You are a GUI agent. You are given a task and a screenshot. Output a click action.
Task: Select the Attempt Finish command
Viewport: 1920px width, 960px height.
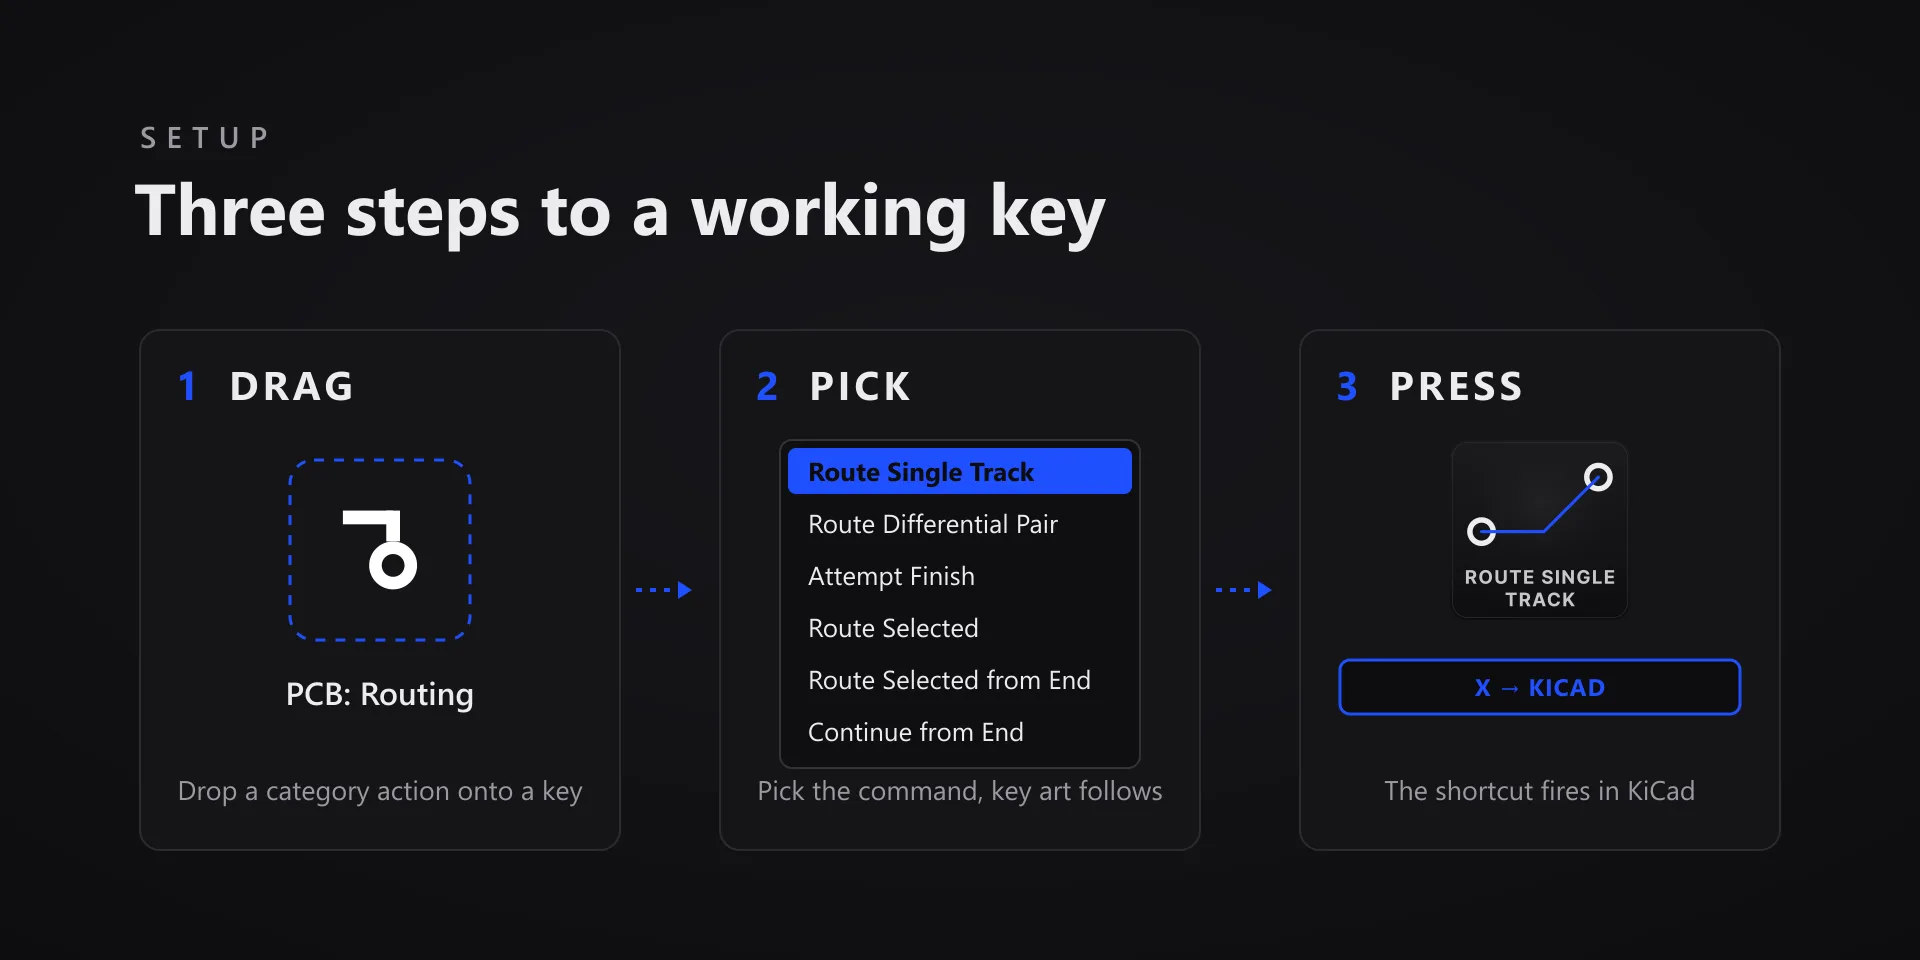coord(960,576)
